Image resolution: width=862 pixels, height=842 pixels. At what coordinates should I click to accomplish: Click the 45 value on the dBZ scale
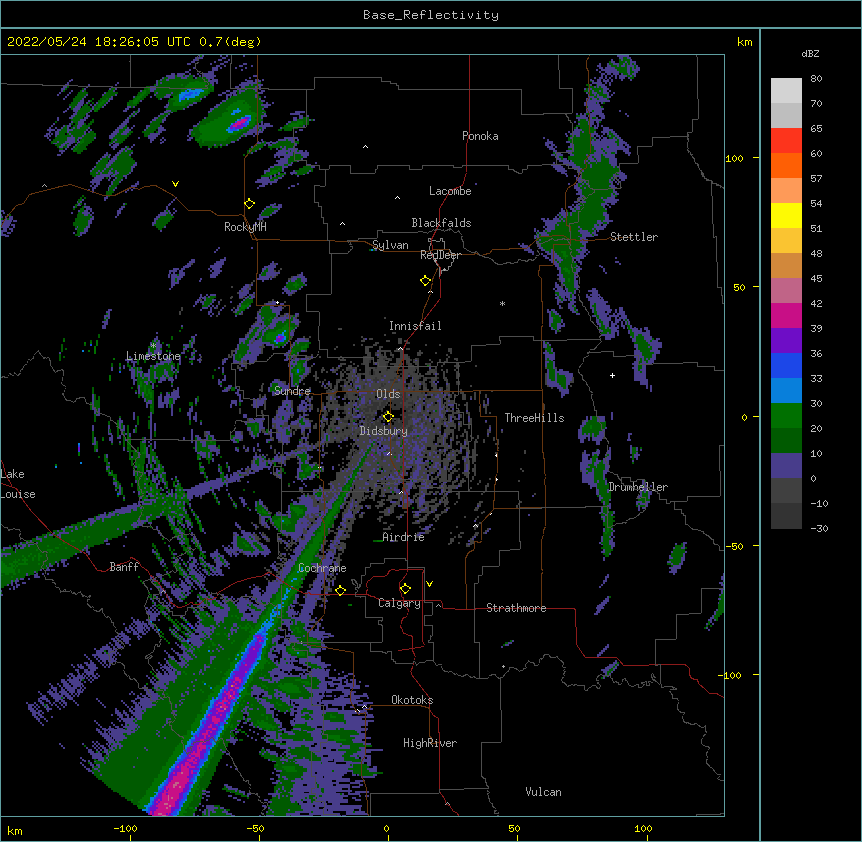[x=816, y=278]
